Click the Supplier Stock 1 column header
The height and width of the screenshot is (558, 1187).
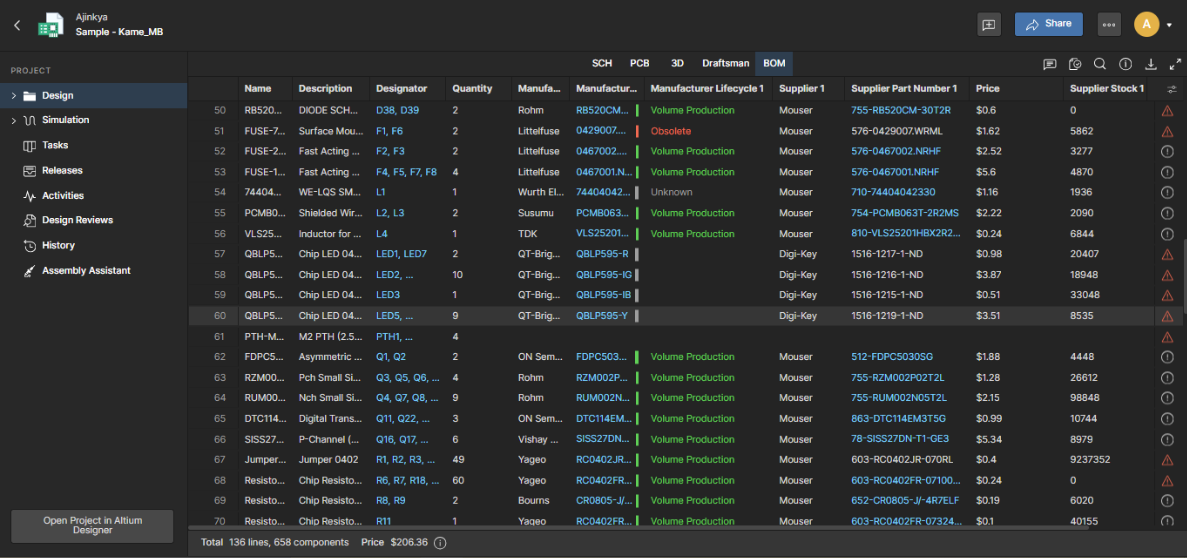1107,89
